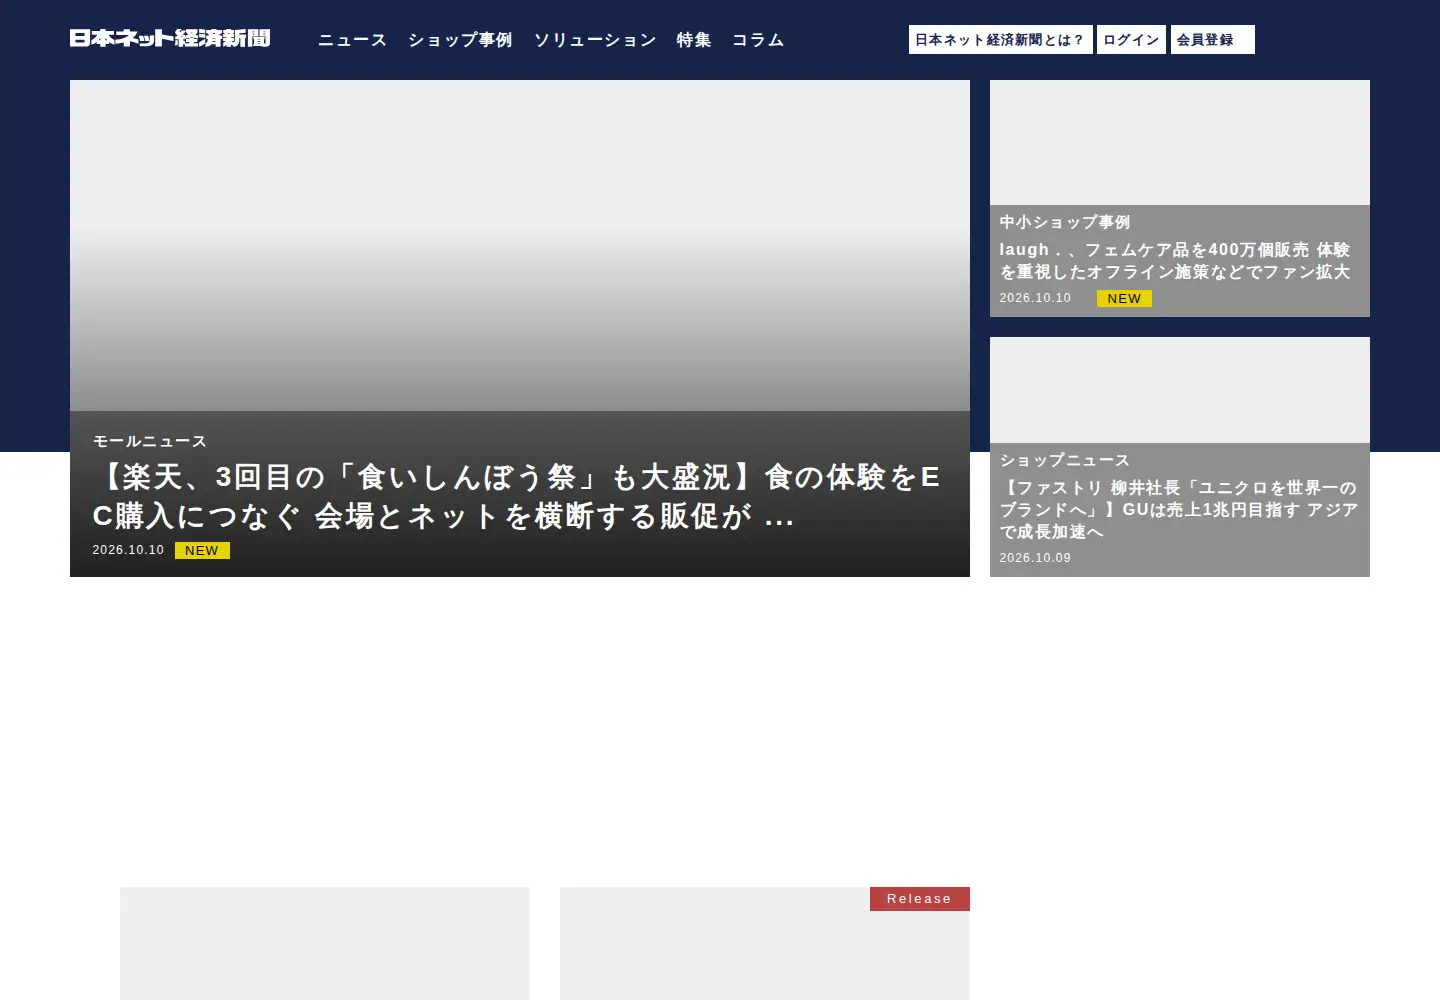Click the red Release badge
This screenshot has width=1440, height=1000.
pyautogui.click(x=920, y=899)
